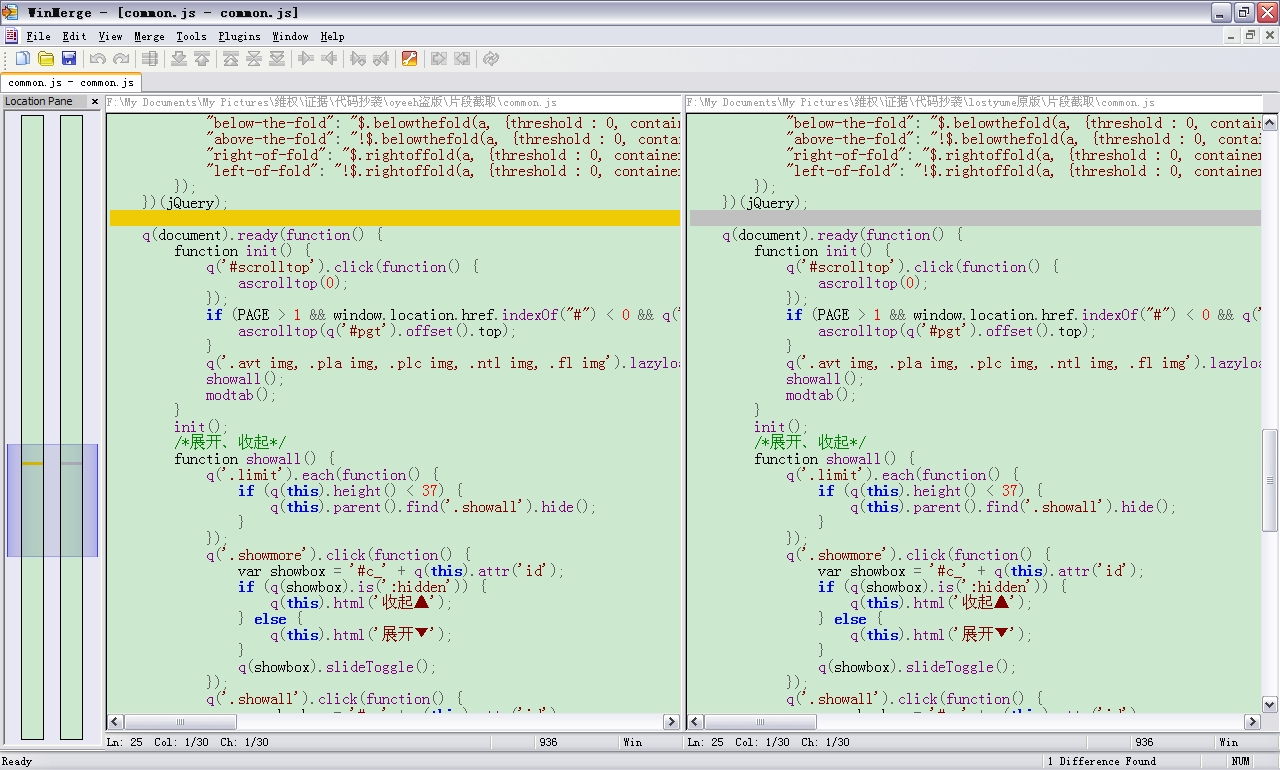
Task: Click Copy Right and Advance icon
Action: click(x=358, y=59)
